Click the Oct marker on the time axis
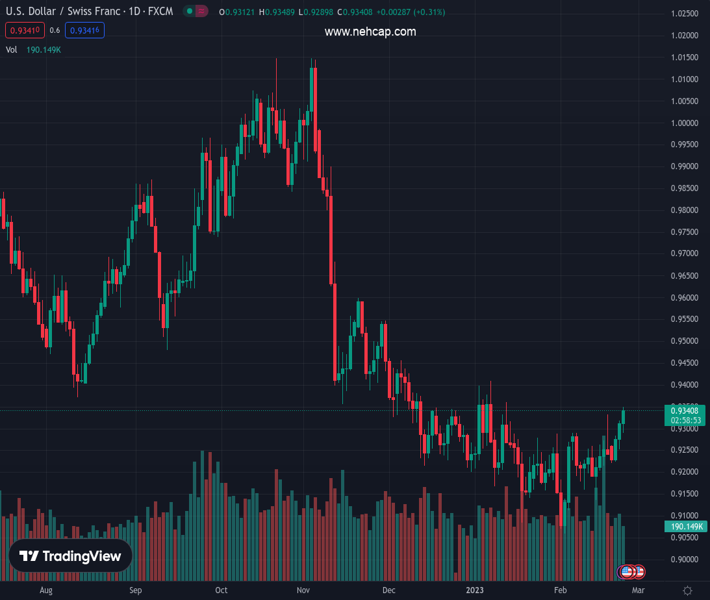 (222, 591)
